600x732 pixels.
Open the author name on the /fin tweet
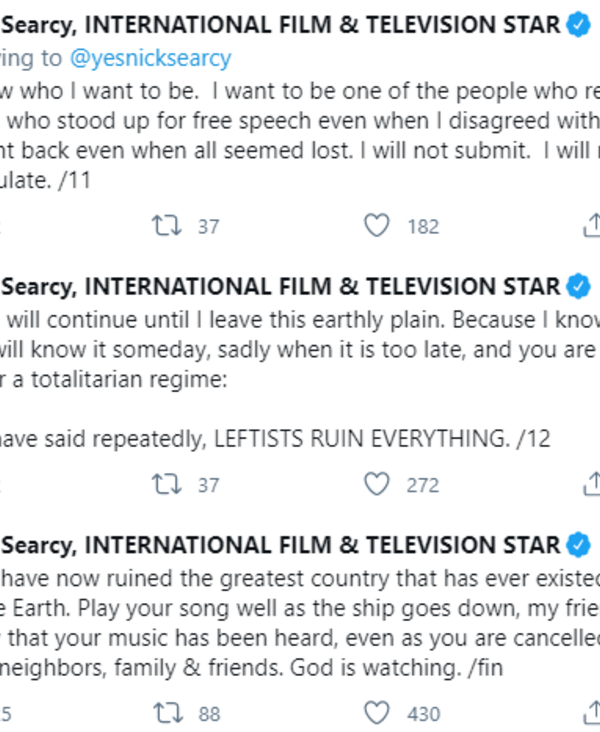[x=280, y=546]
